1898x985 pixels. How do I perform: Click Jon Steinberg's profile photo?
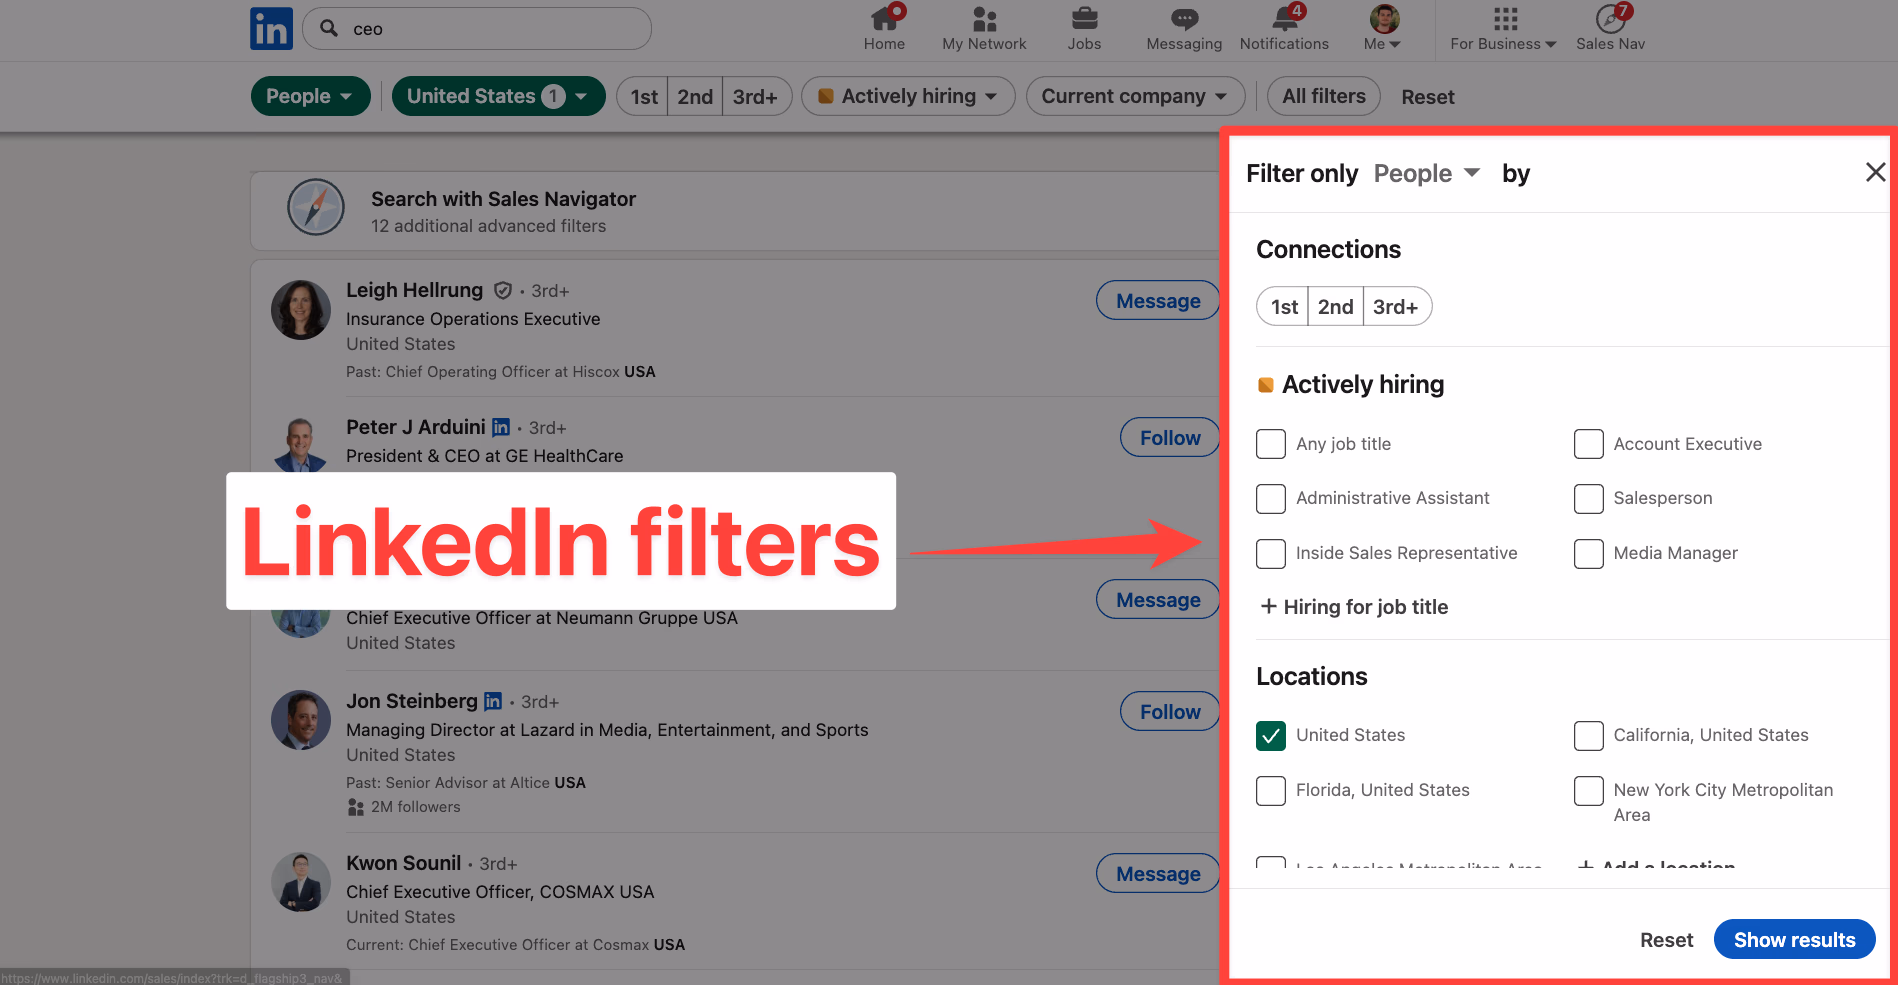coord(301,720)
